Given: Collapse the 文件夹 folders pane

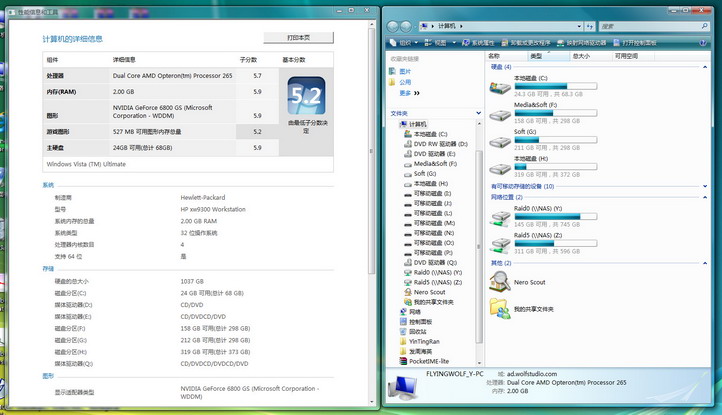Looking at the screenshot, I should 475,113.
